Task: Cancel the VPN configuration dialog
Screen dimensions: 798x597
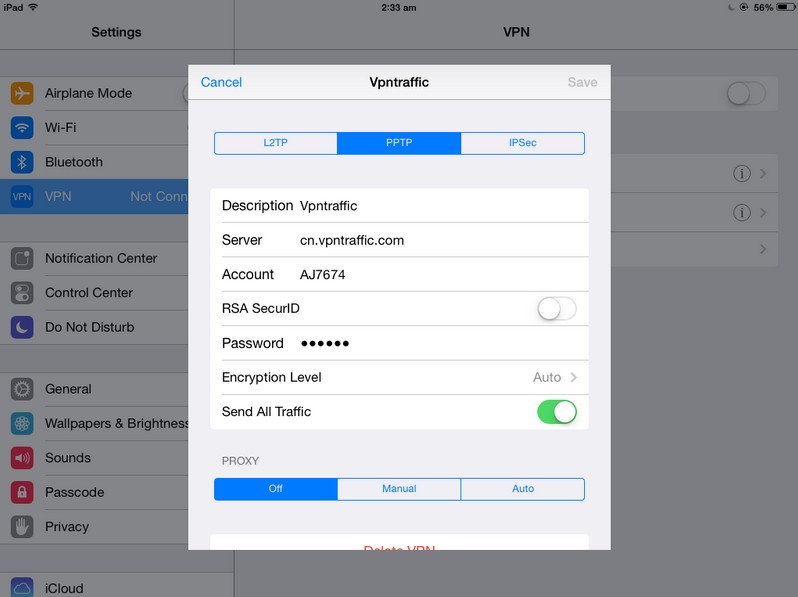Action: [x=221, y=82]
